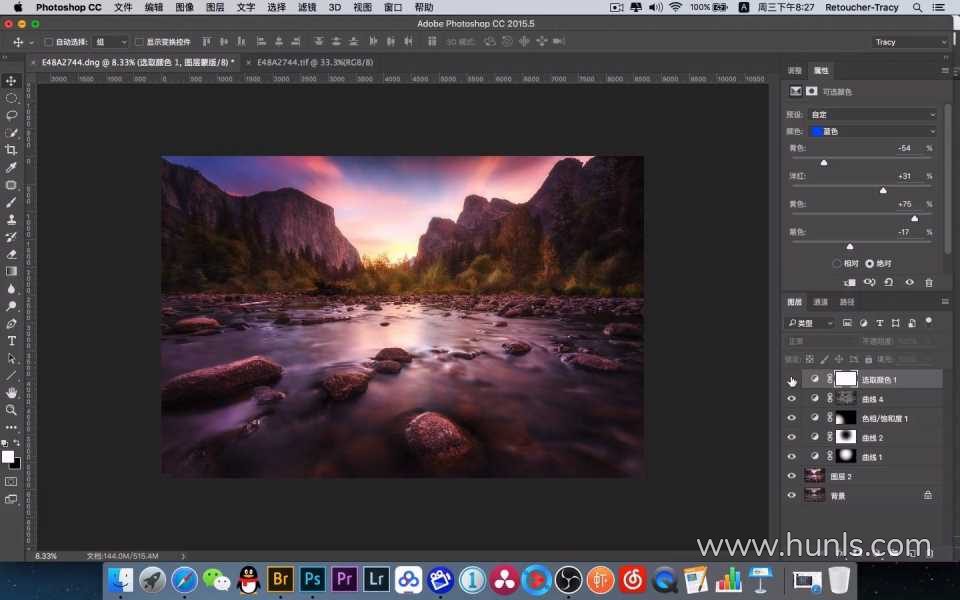Select the Absolute (绝对) radio button
This screenshot has width=960, height=600.
[869, 263]
